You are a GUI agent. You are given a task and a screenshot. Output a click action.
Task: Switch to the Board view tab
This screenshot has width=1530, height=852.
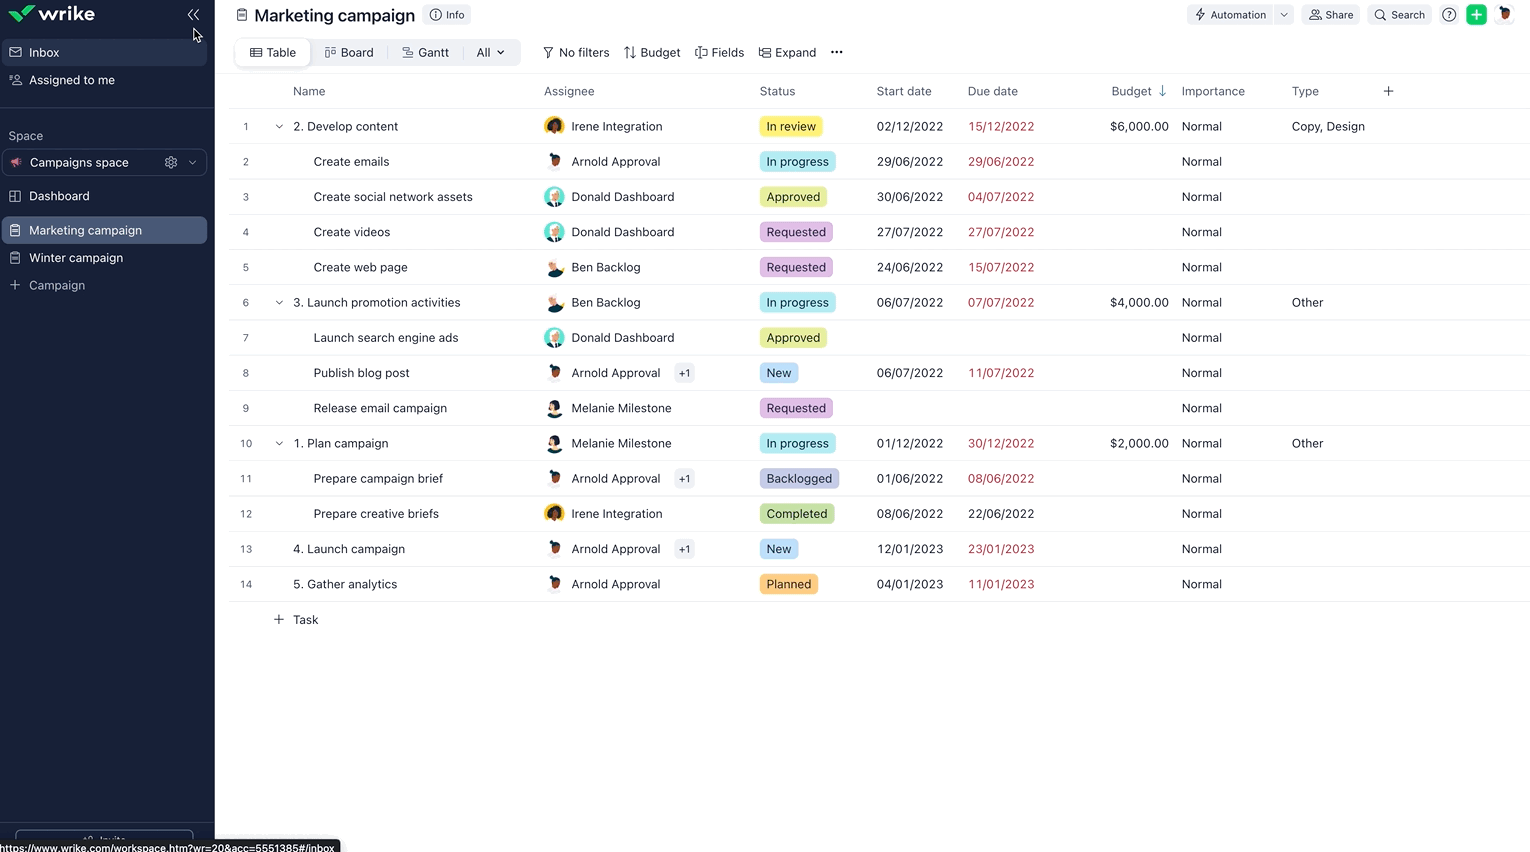point(349,52)
